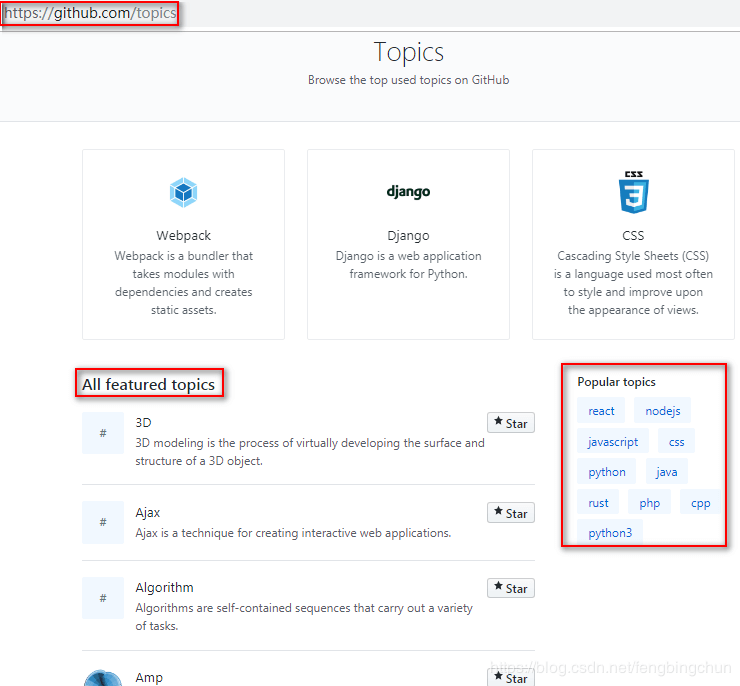Viewport: 740px width, 686px height.
Task: Open the rust popular topic tag
Action: pyautogui.click(x=598, y=502)
